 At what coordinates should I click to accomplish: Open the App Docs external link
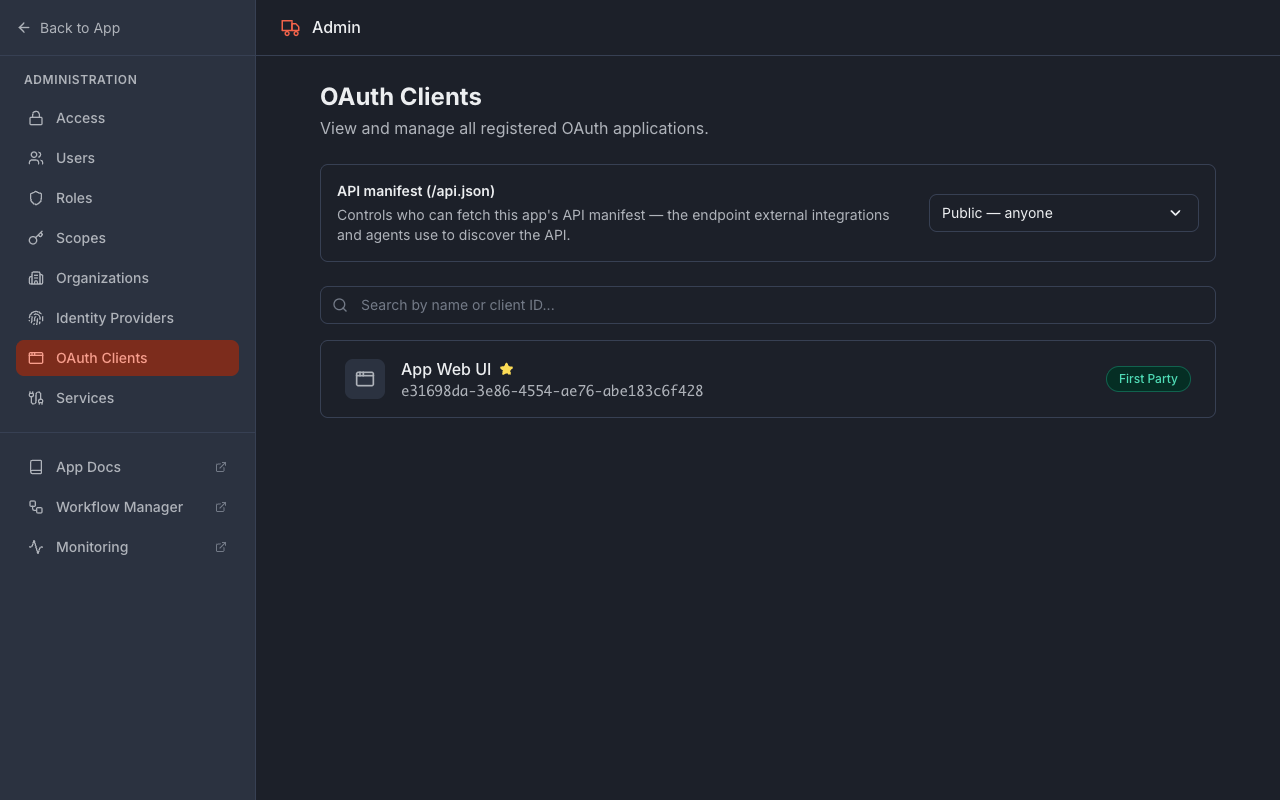pyautogui.click(x=127, y=467)
